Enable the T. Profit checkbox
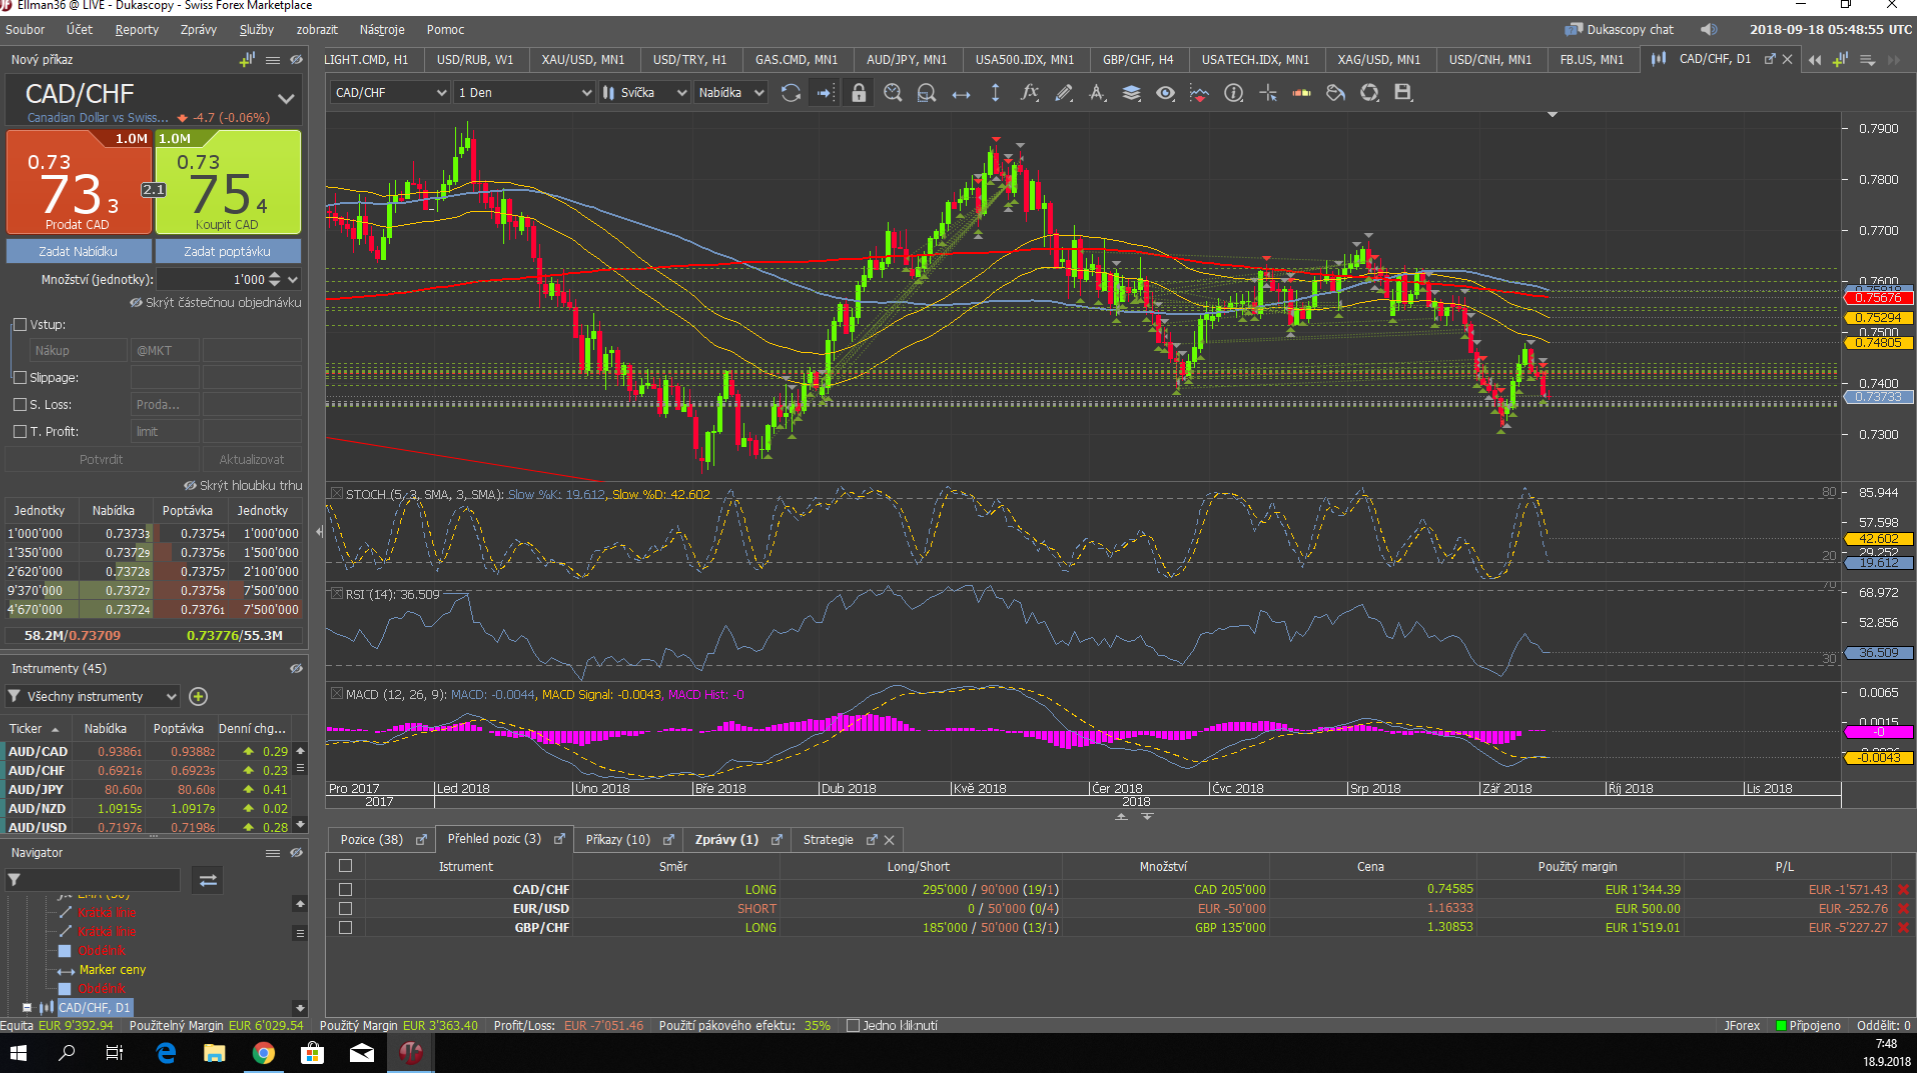The height and width of the screenshot is (1073, 1917). pyautogui.click(x=20, y=432)
